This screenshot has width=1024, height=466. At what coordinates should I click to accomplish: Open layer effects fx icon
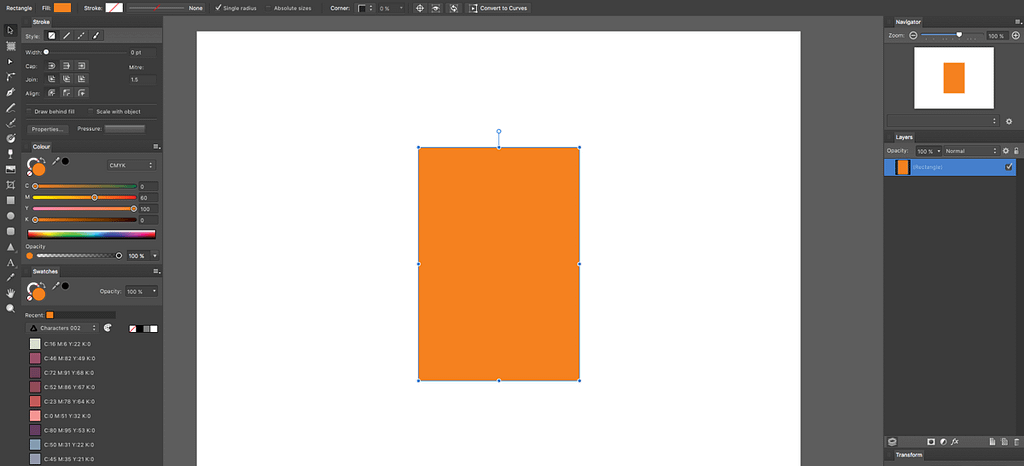coord(956,441)
